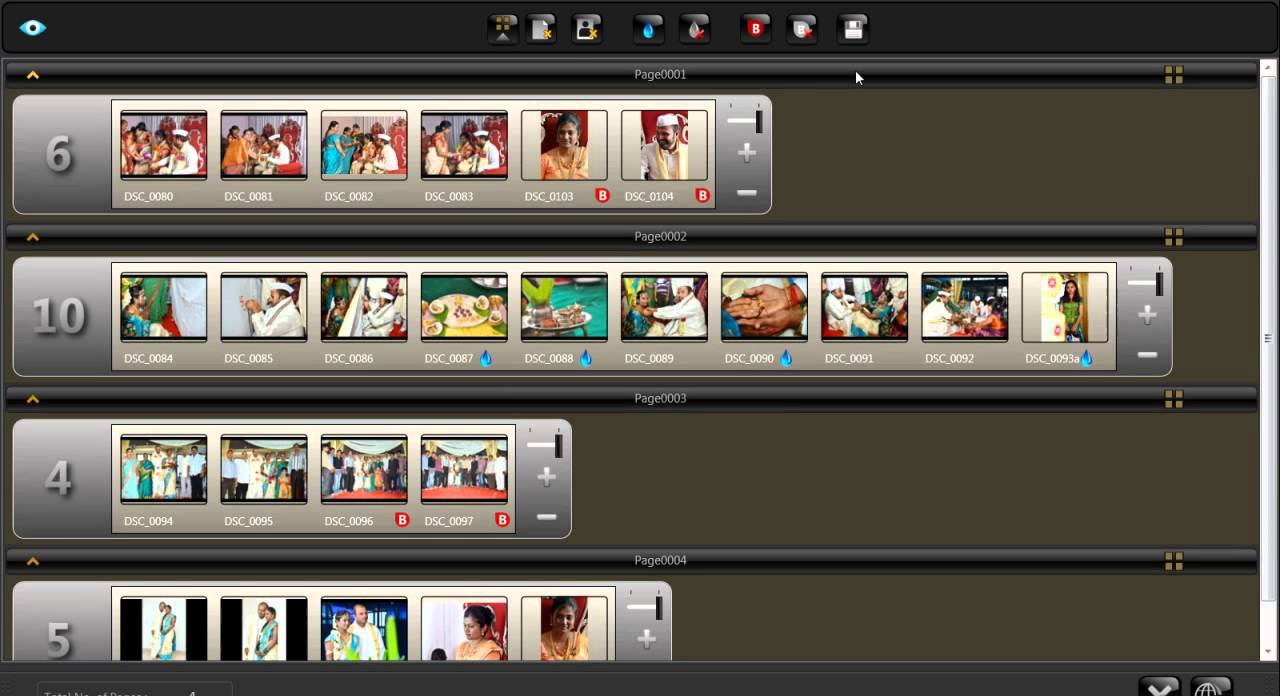Screen dimensions: 1280x696
Task: Collapse the Page0001 section
Action: click(x=33, y=75)
